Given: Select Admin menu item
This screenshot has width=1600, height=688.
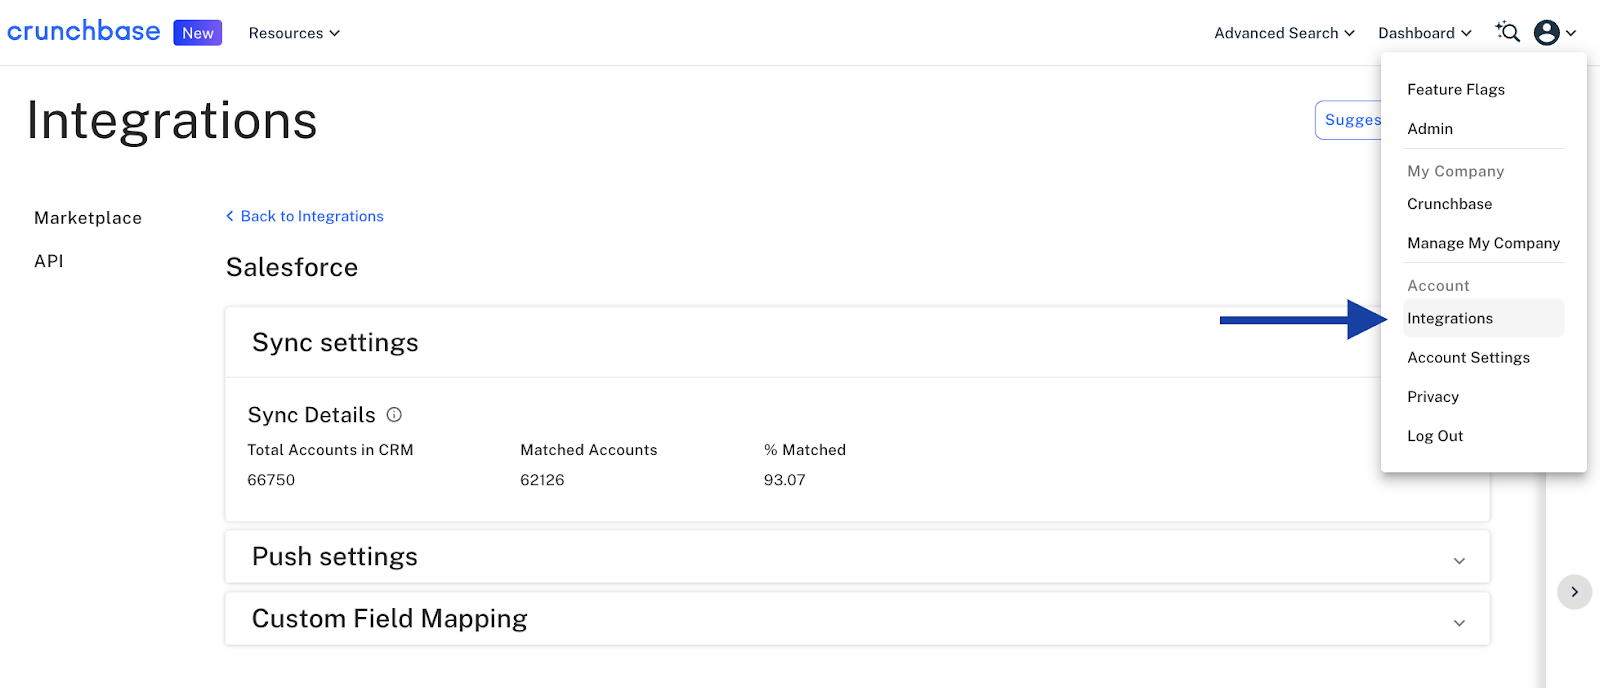Looking at the screenshot, I should [x=1430, y=128].
